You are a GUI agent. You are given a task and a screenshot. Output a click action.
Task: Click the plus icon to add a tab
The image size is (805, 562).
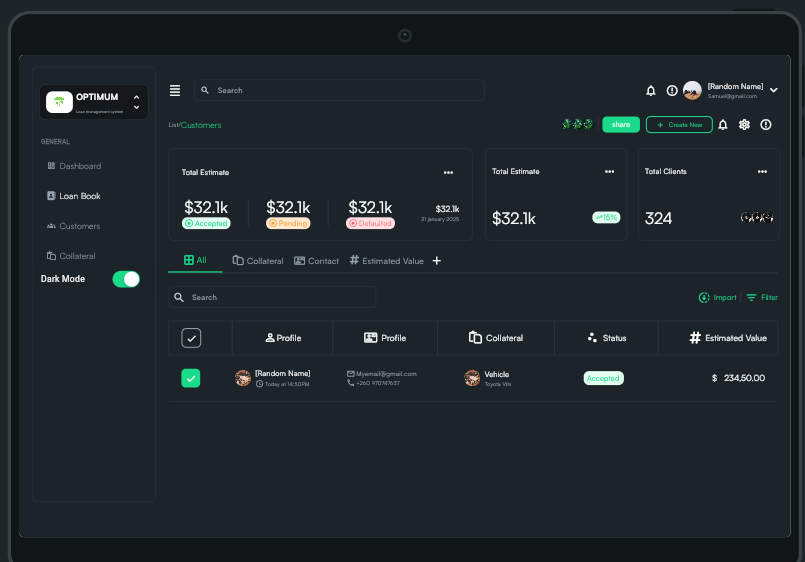pyautogui.click(x=436, y=261)
